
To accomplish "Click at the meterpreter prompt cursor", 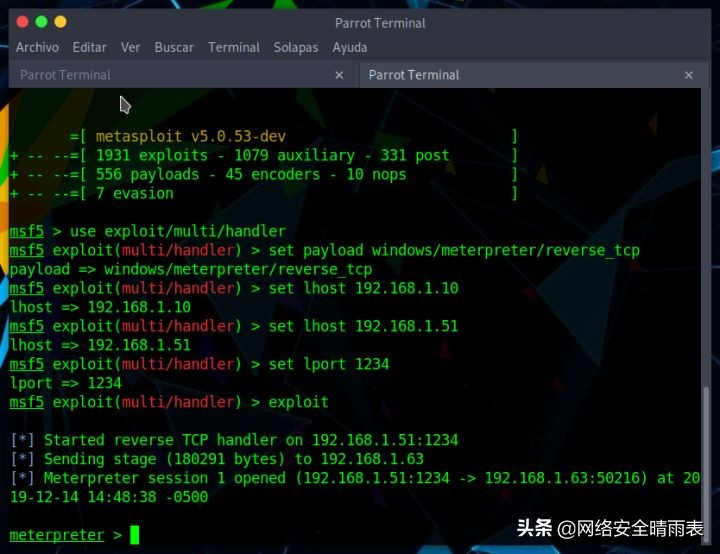I will (134, 535).
